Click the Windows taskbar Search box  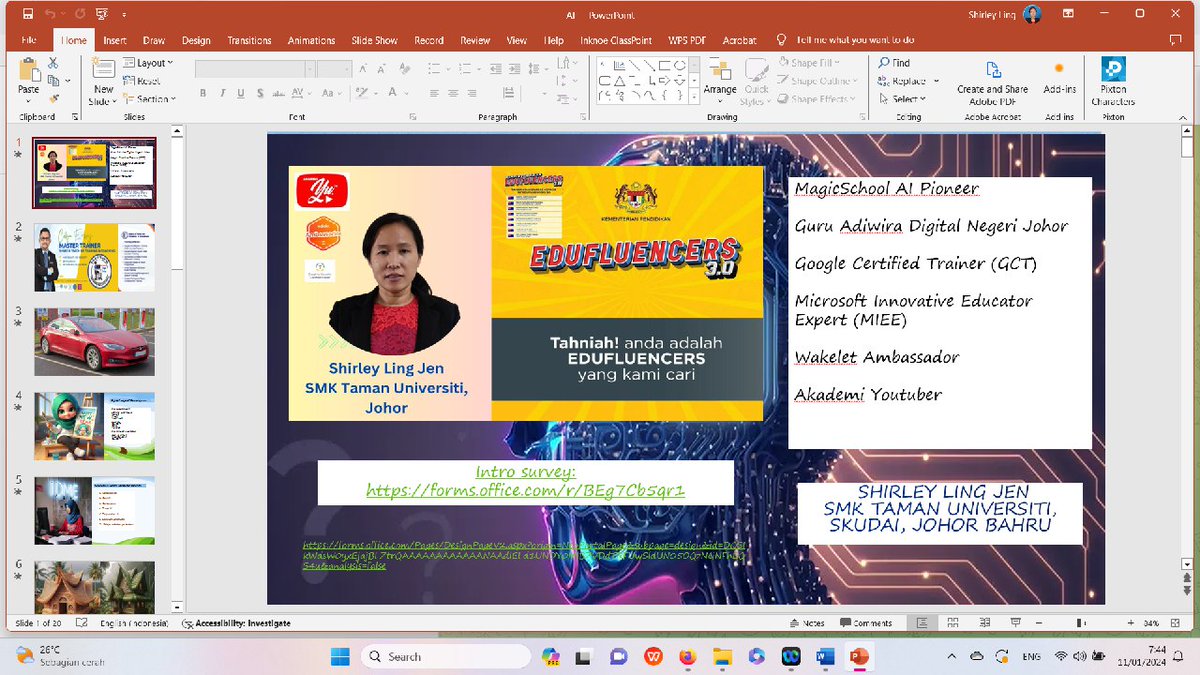pos(445,656)
